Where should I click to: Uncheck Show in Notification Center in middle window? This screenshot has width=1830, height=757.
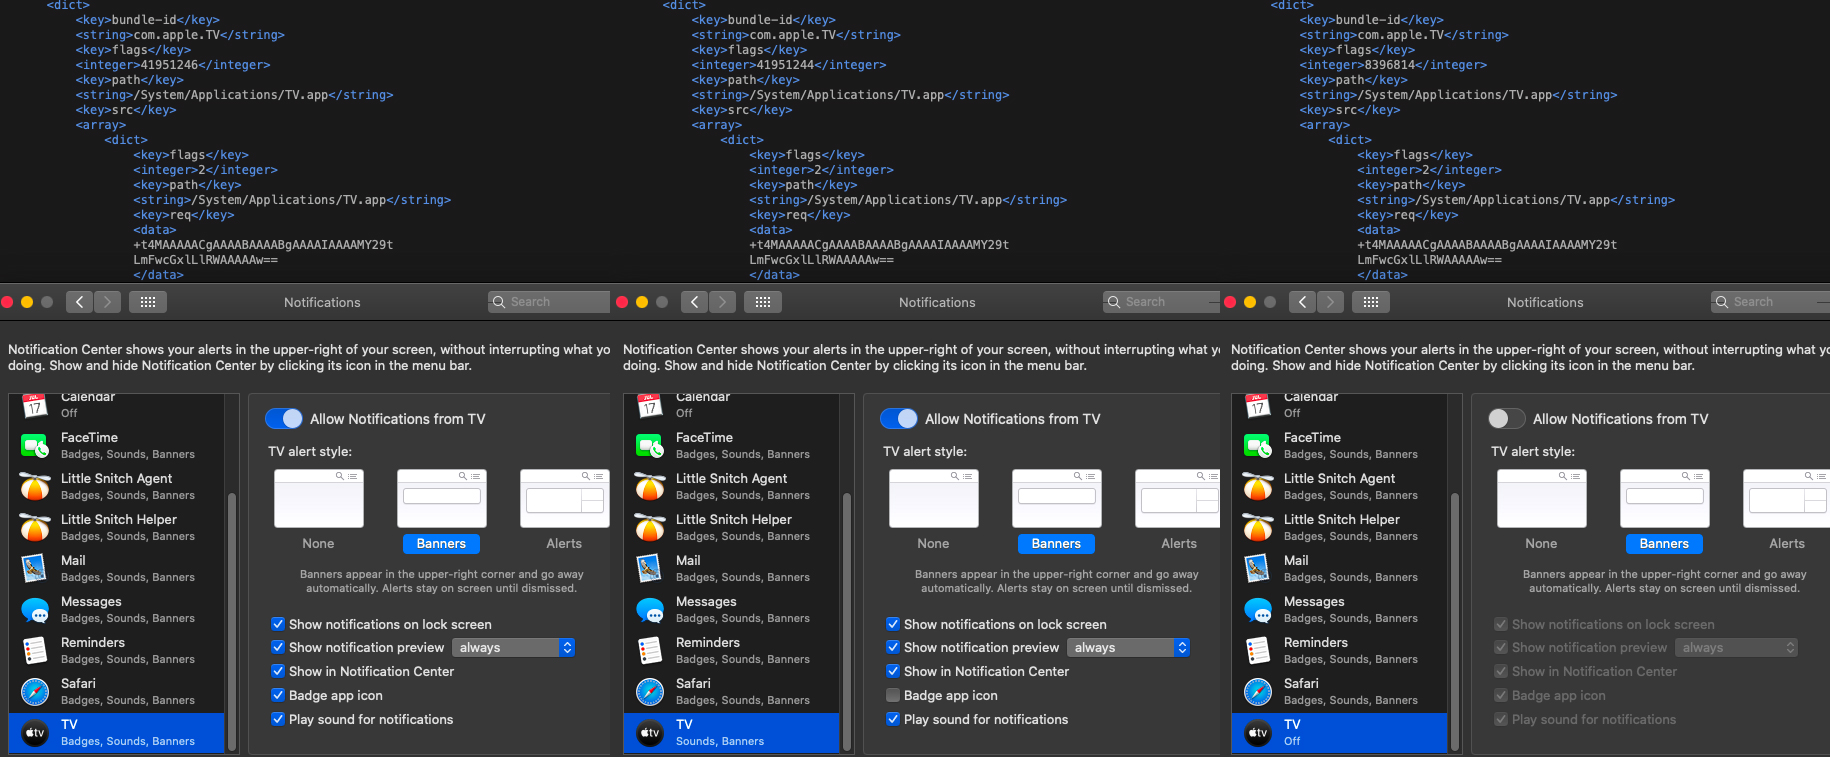tap(894, 671)
